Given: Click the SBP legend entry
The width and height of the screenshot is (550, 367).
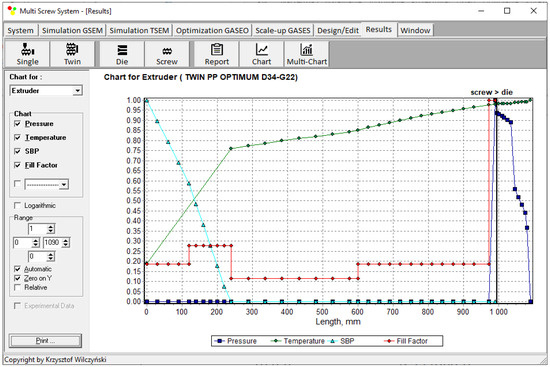Looking at the screenshot, I should click(x=341, y=341).
